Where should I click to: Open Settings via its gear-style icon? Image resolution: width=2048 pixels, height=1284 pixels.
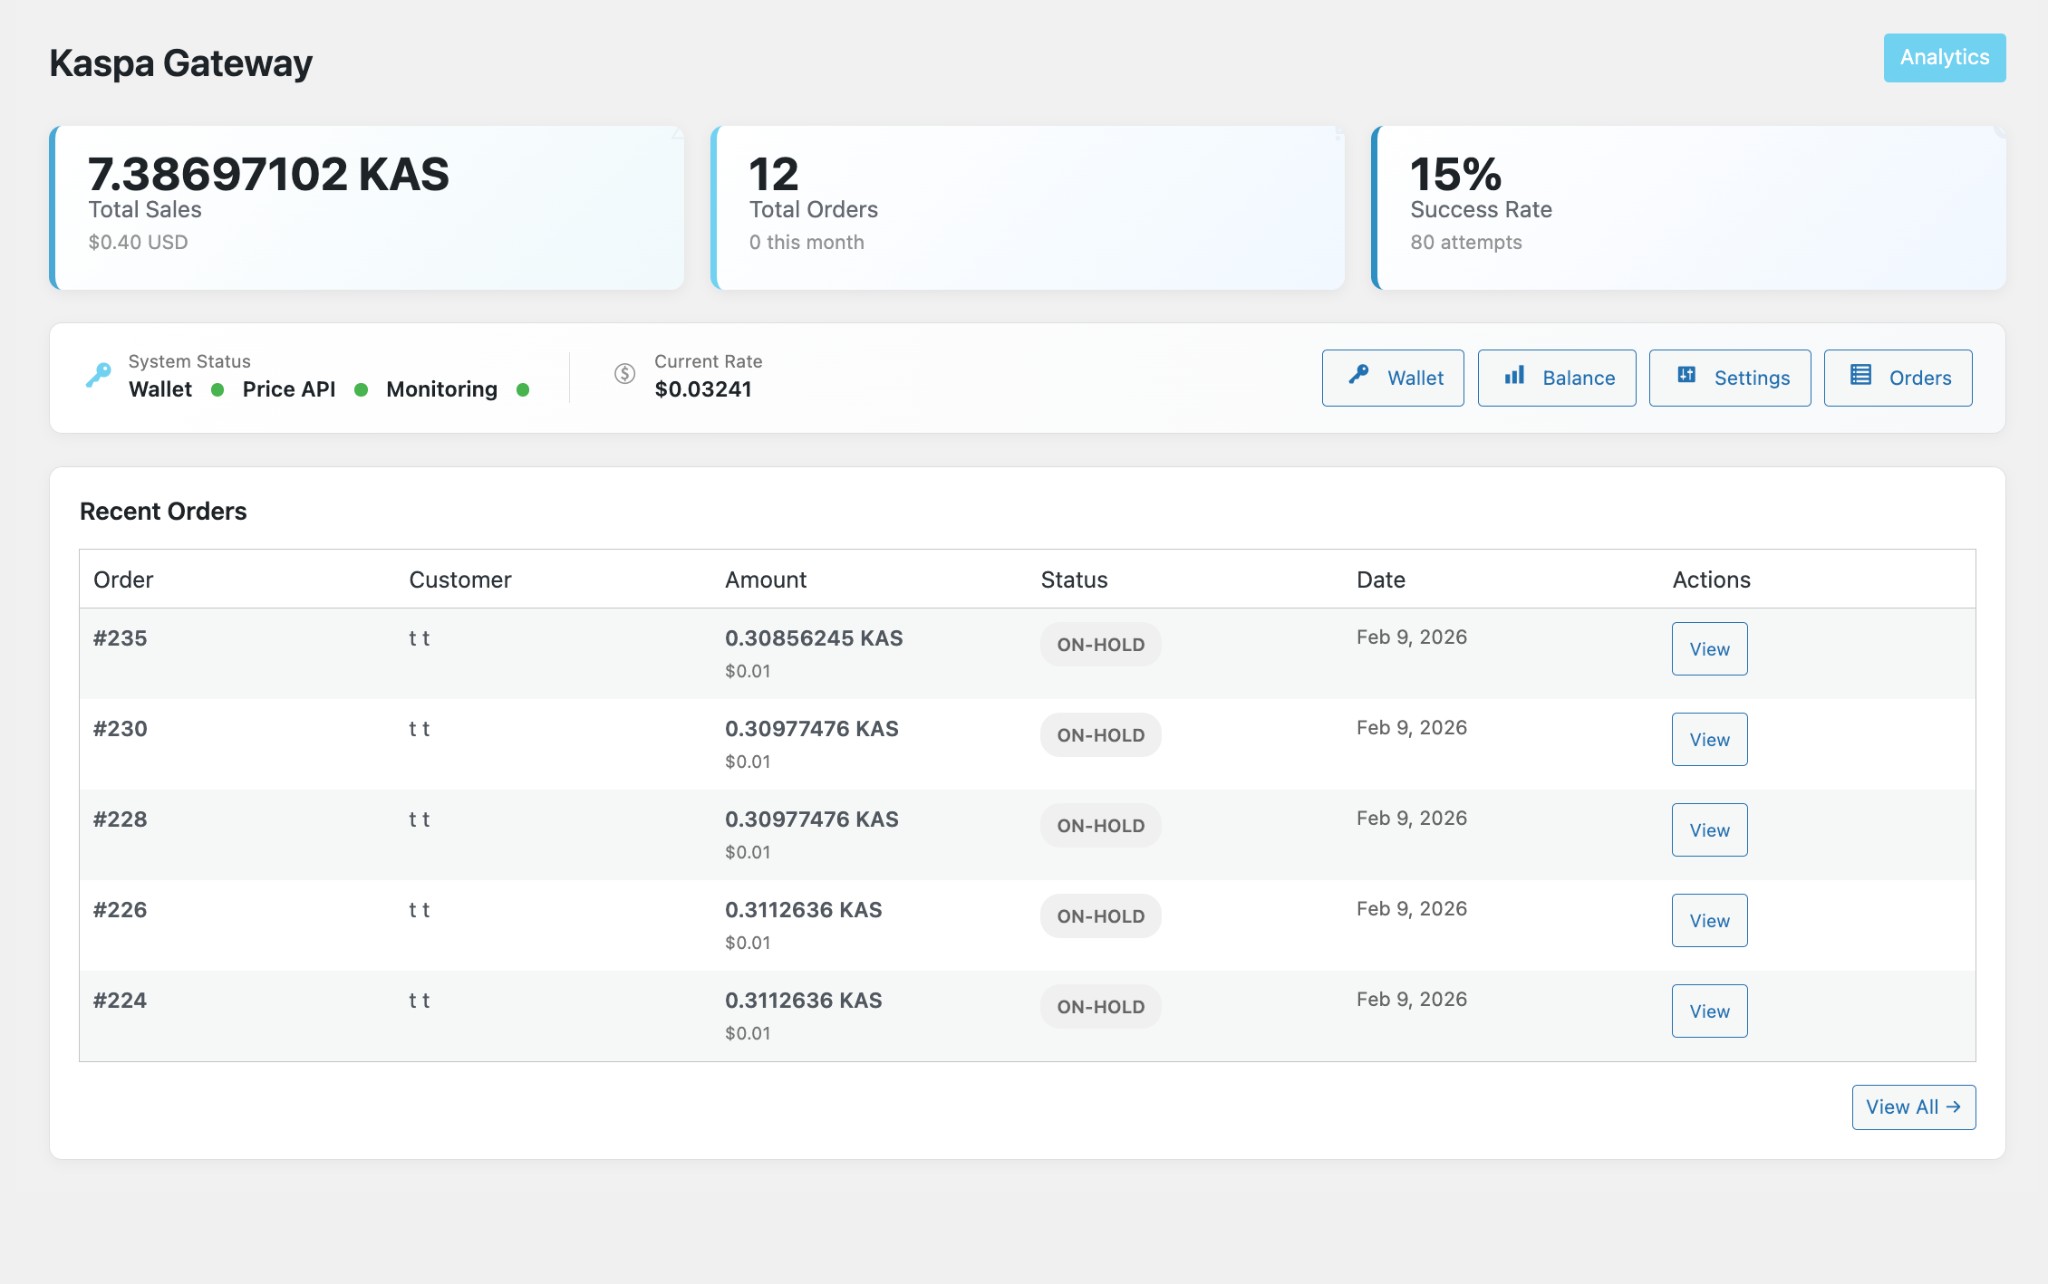[x=1687, y=376]
